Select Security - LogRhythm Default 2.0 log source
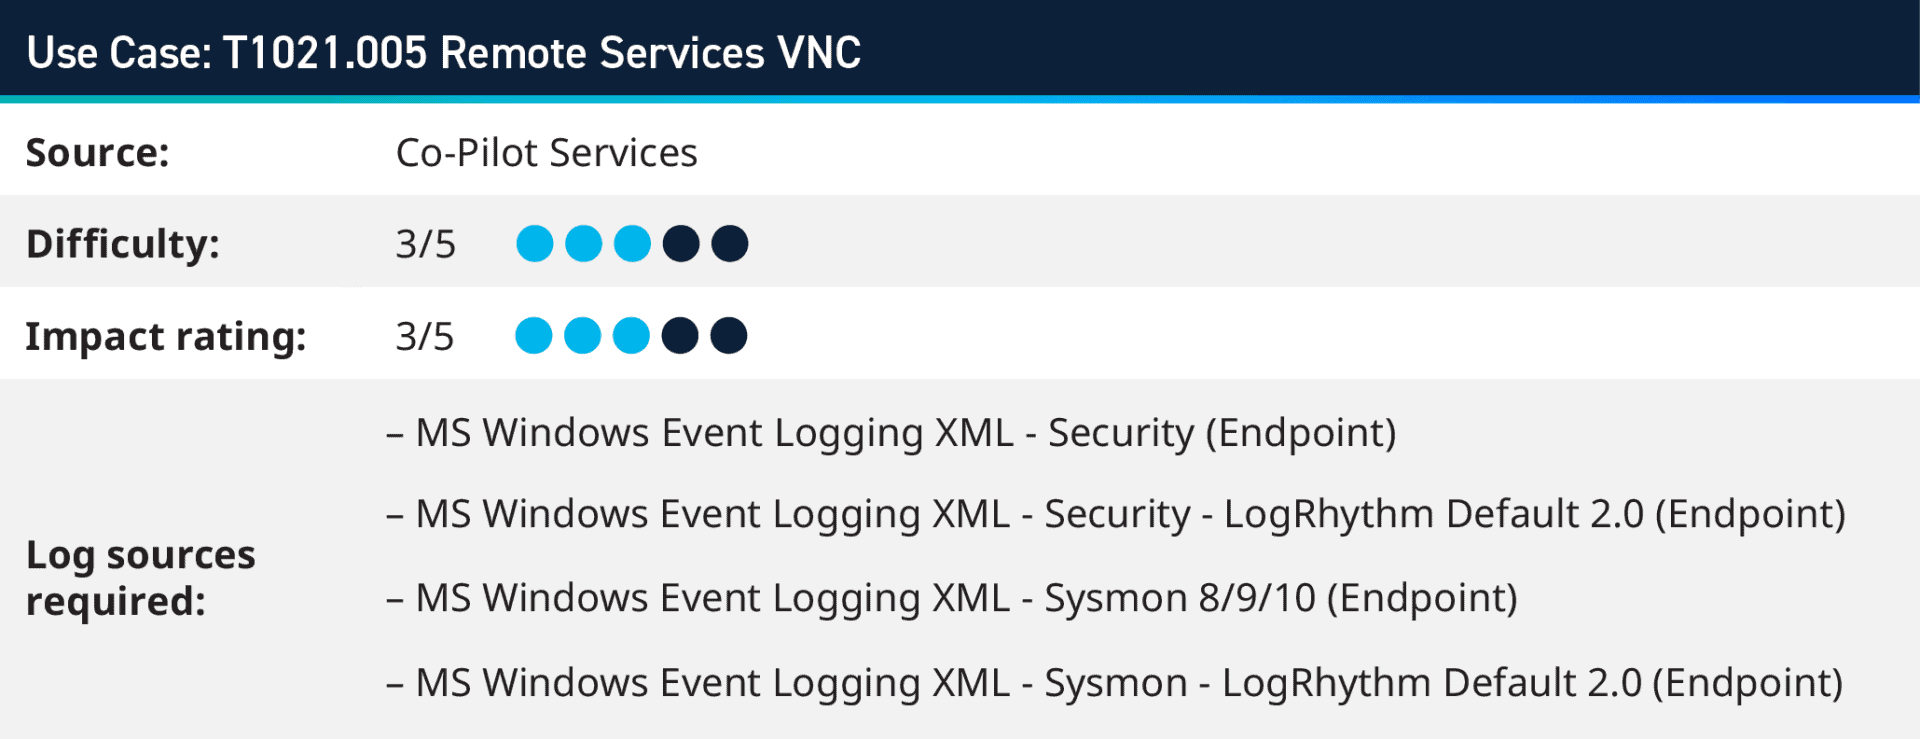The width and height of the screenshot is (1920, 739). [x=1129, y=514]
